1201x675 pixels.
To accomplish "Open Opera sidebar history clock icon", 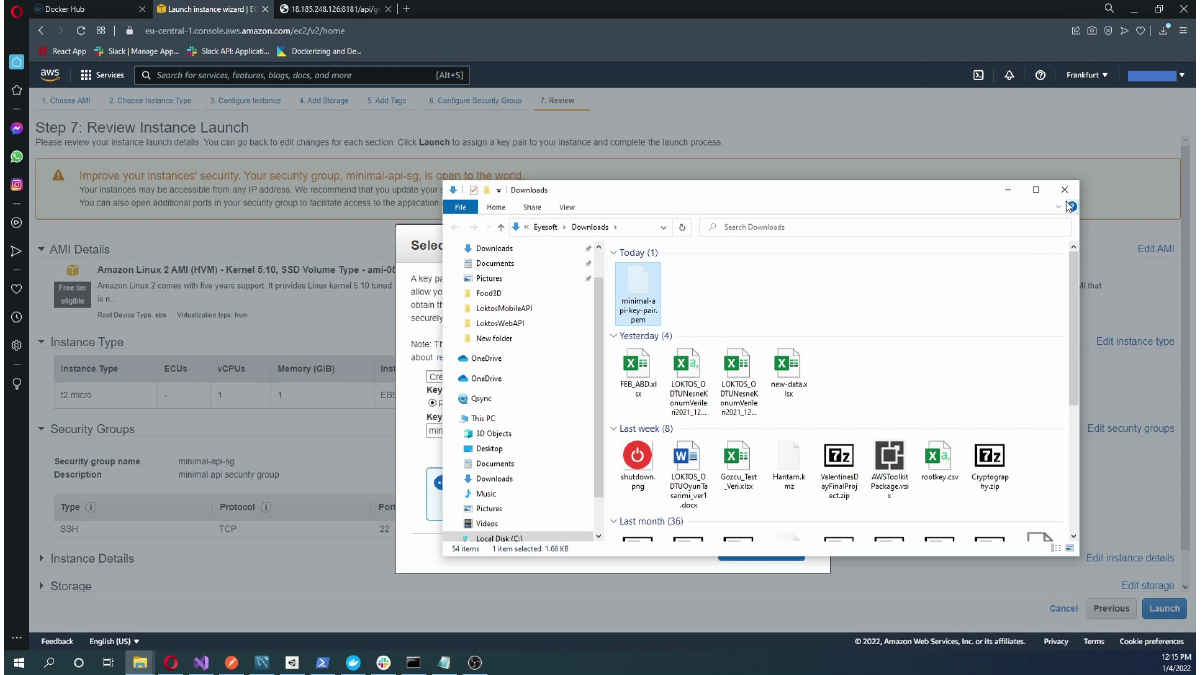I will pos(16,317).
